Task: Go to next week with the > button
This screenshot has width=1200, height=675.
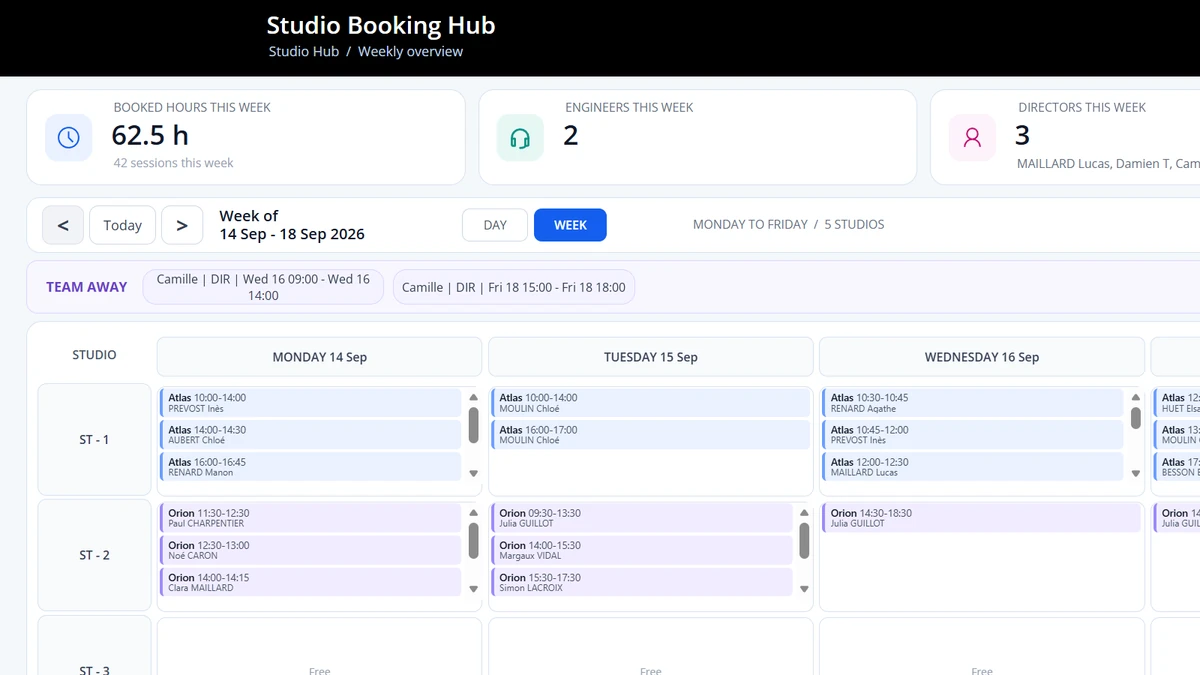Action: [x=182, y=225]
